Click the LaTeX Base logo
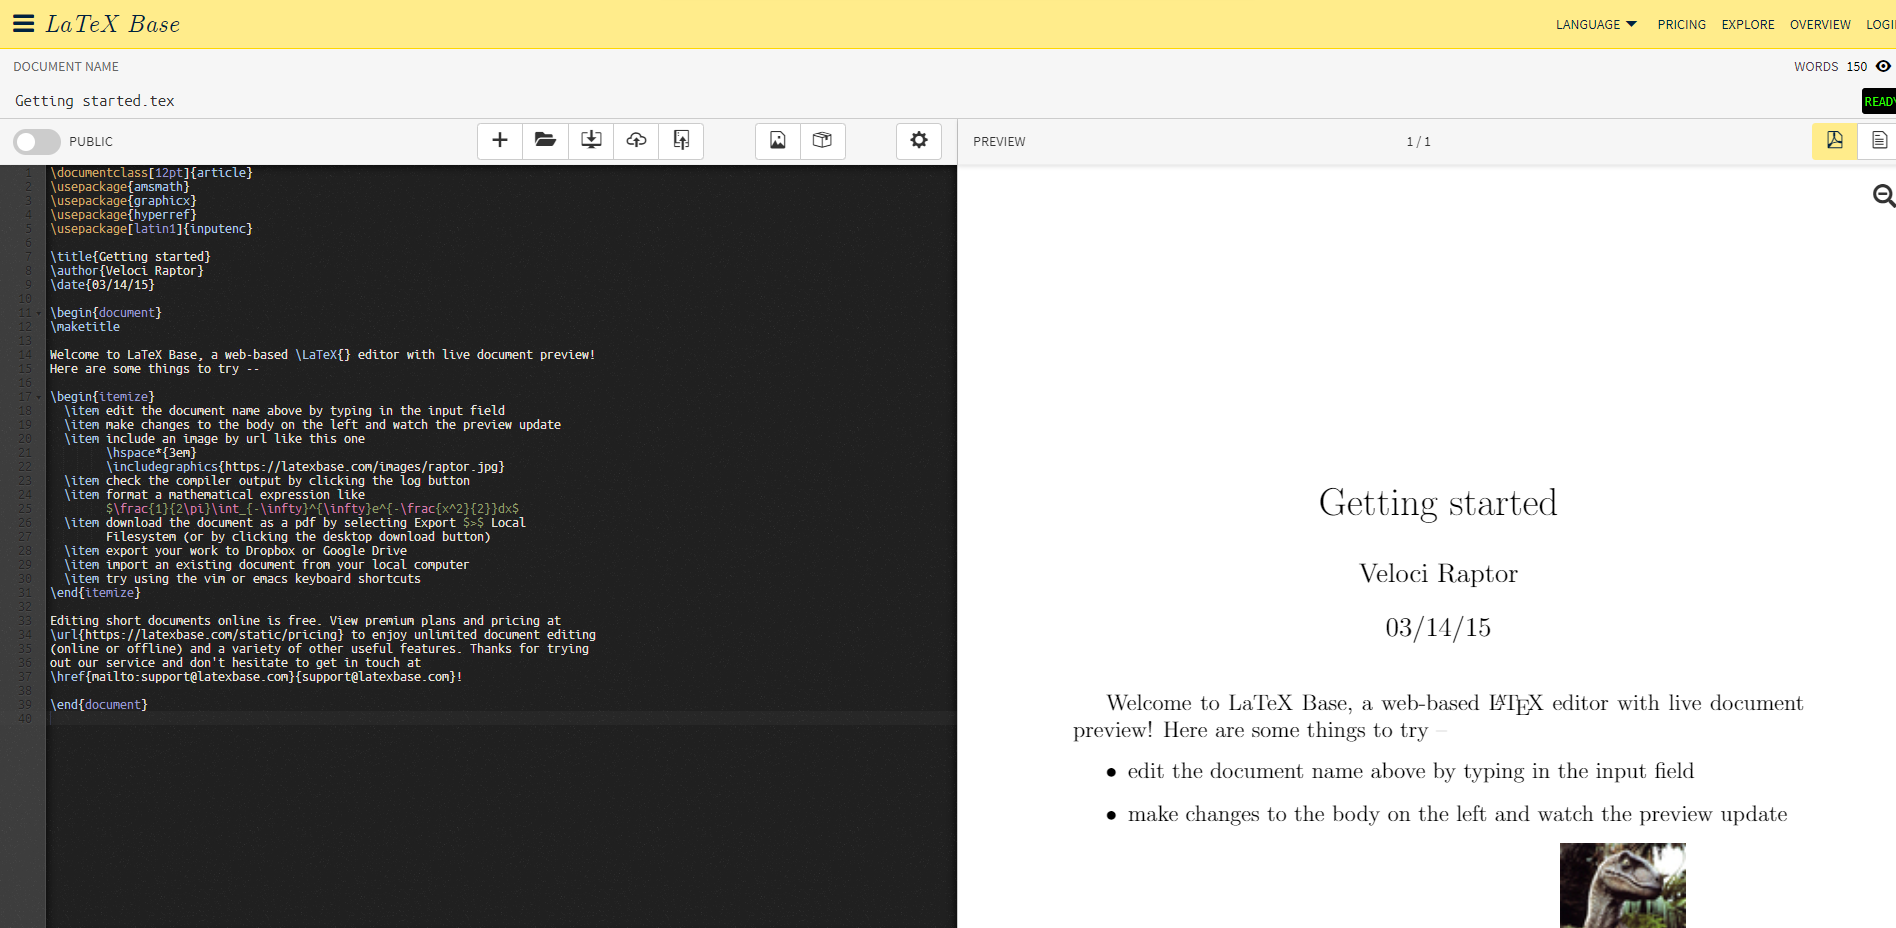 (x=113, y=24)
